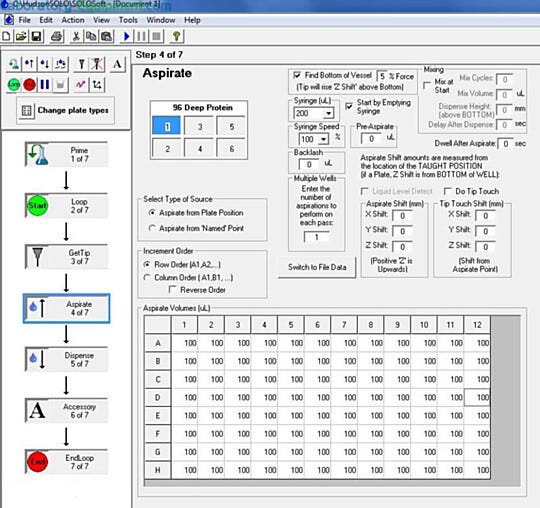Enable the Do Tip Touch checkbox
540x508 pixels.
click(x=448, y=191)
